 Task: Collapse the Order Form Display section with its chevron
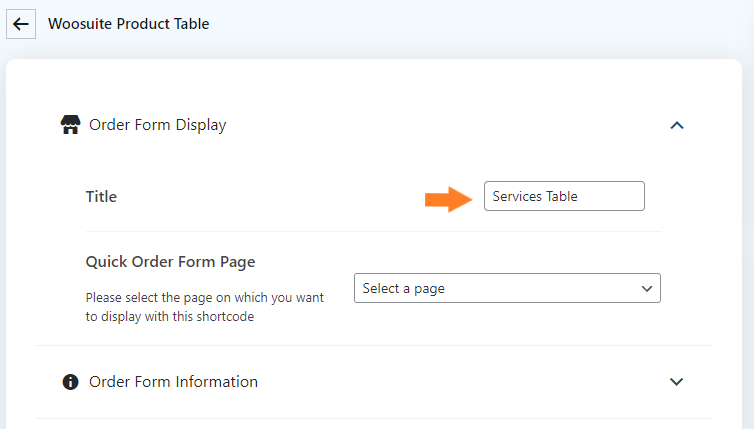pos(677,126)
